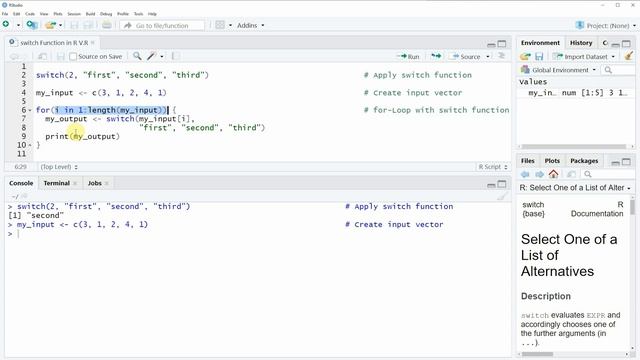Click the Environment pane horizontal scrollbar
Screen dimensions: 640x360
tap(573, 147)
